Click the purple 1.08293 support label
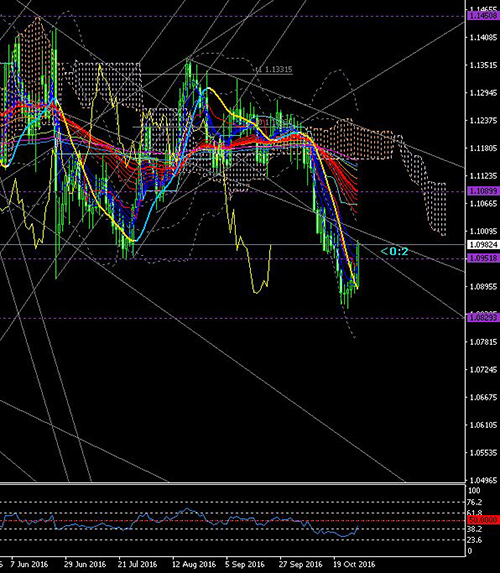Viewport: 500px width, 573px height. [484, 318]
